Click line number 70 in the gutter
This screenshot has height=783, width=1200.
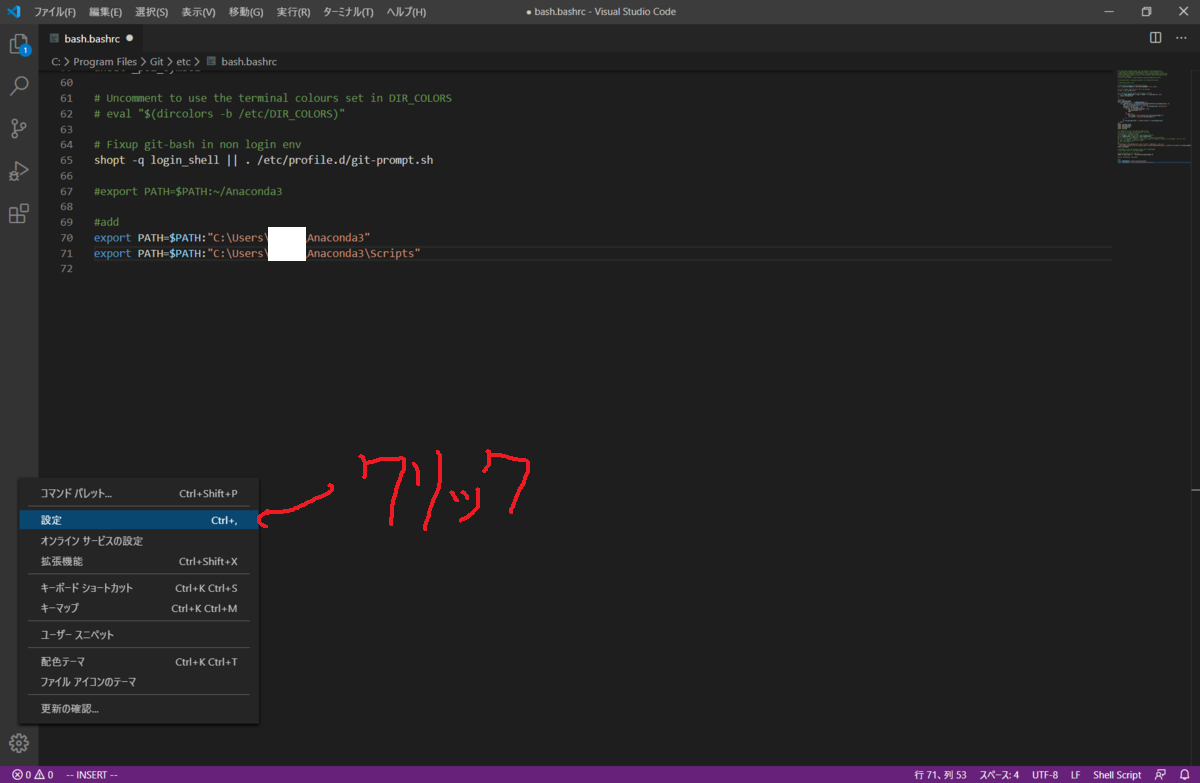pyautogui.click(x=66, y=238)
